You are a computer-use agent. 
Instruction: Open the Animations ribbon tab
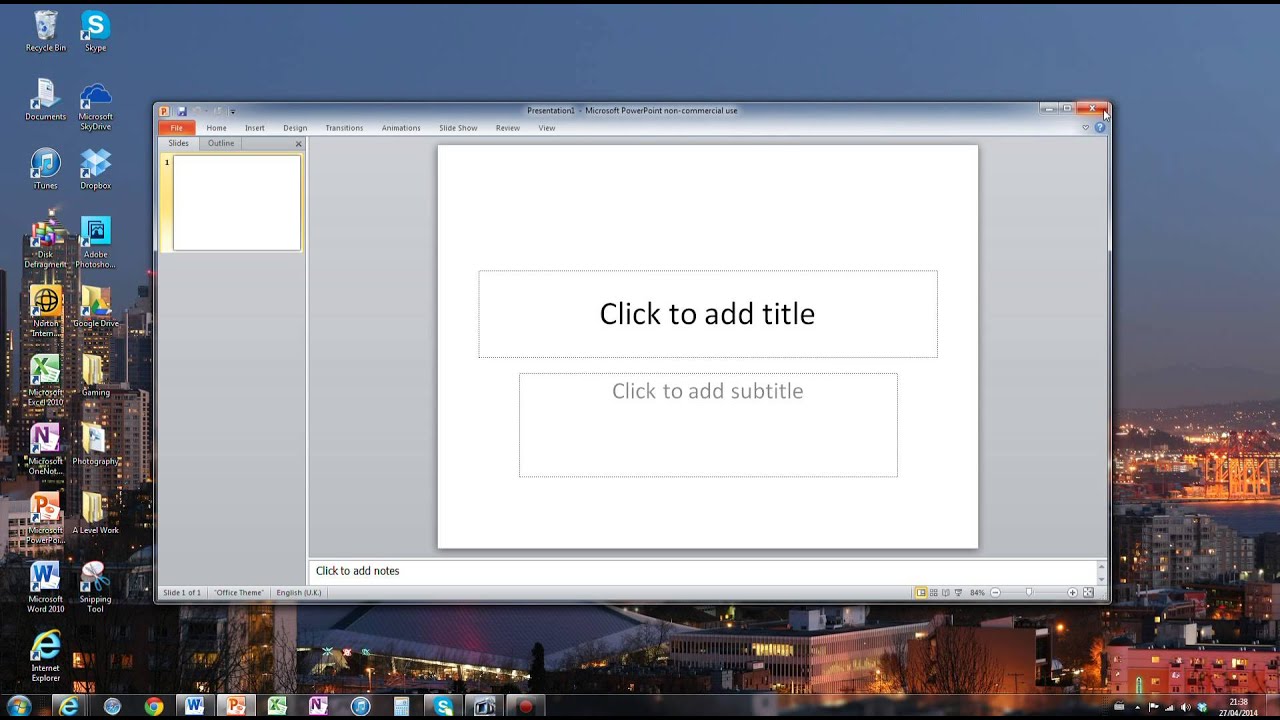401,128
